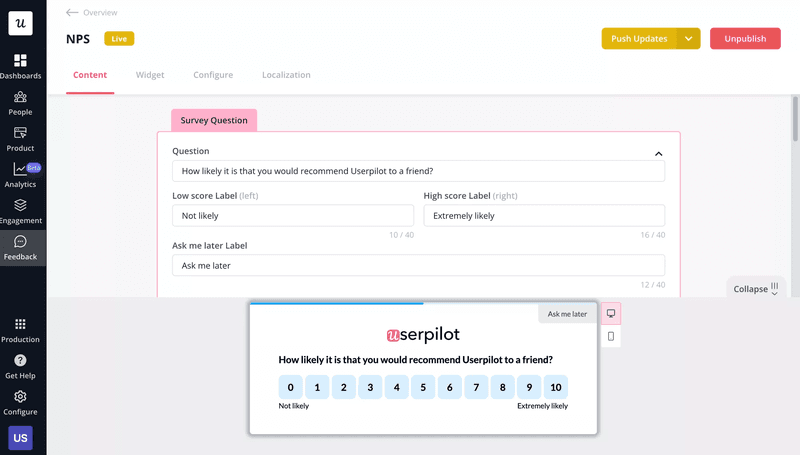
Task: Click the 'Not likely' preview label
Action: point(293,406)
